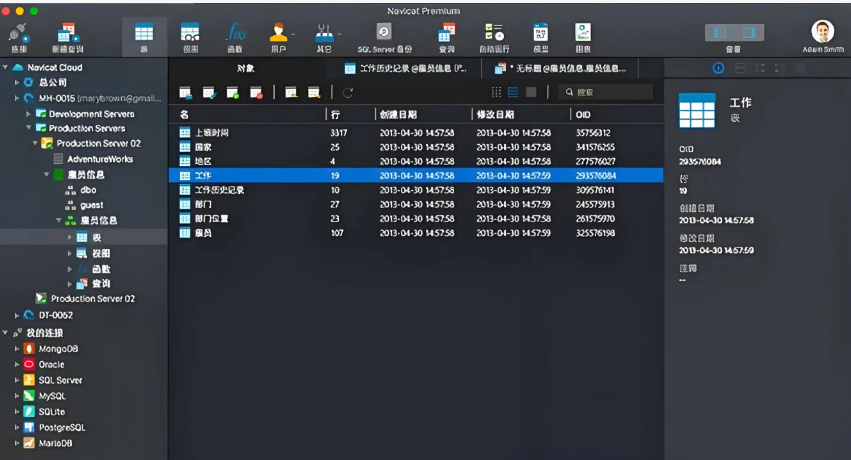Click the Adam Smith profile avatar

click(x=822, y=32)
